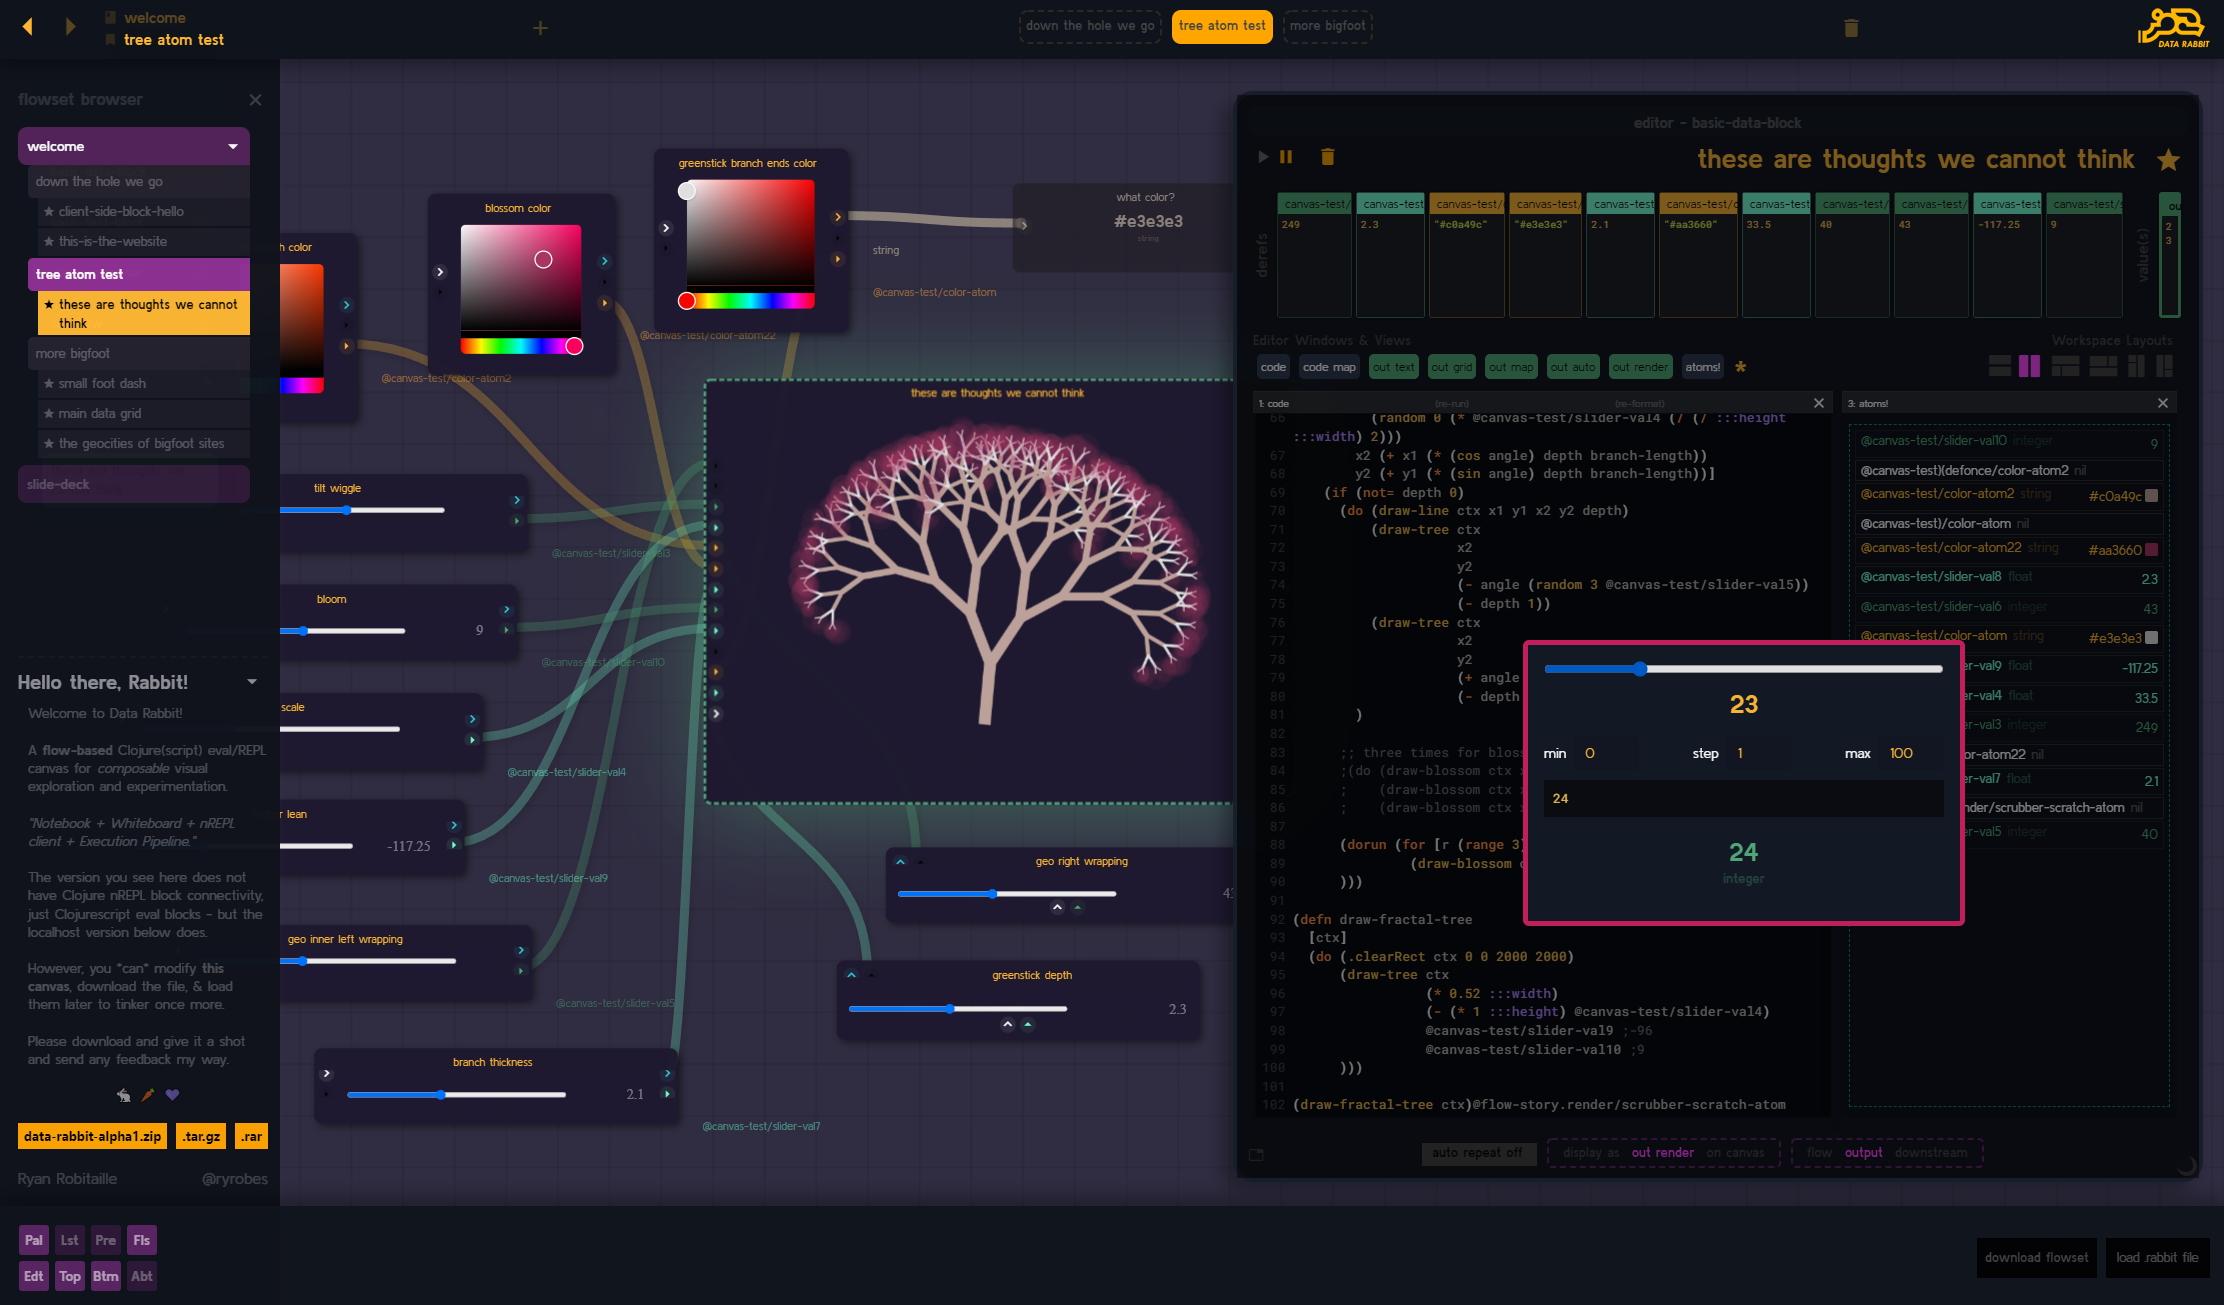This screenshot has height=1305, width=2224.
Task: Switch to 'more bigfoot' tab
Action: point(1327,26)
